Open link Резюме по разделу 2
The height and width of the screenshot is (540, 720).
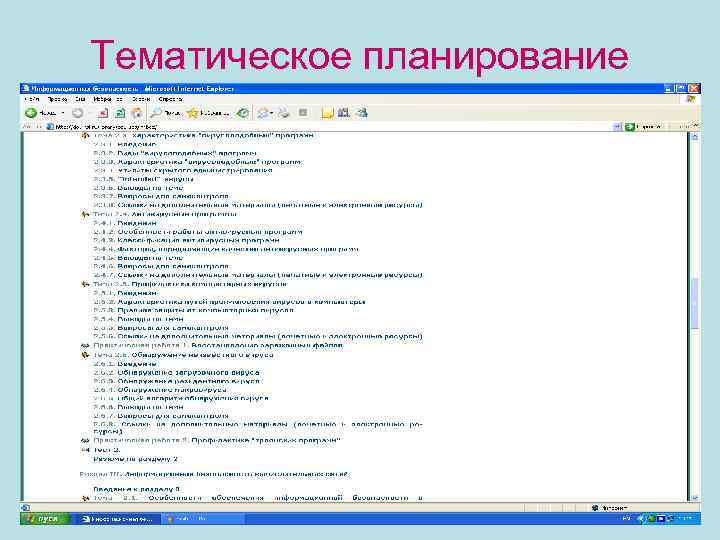point(135,459)
